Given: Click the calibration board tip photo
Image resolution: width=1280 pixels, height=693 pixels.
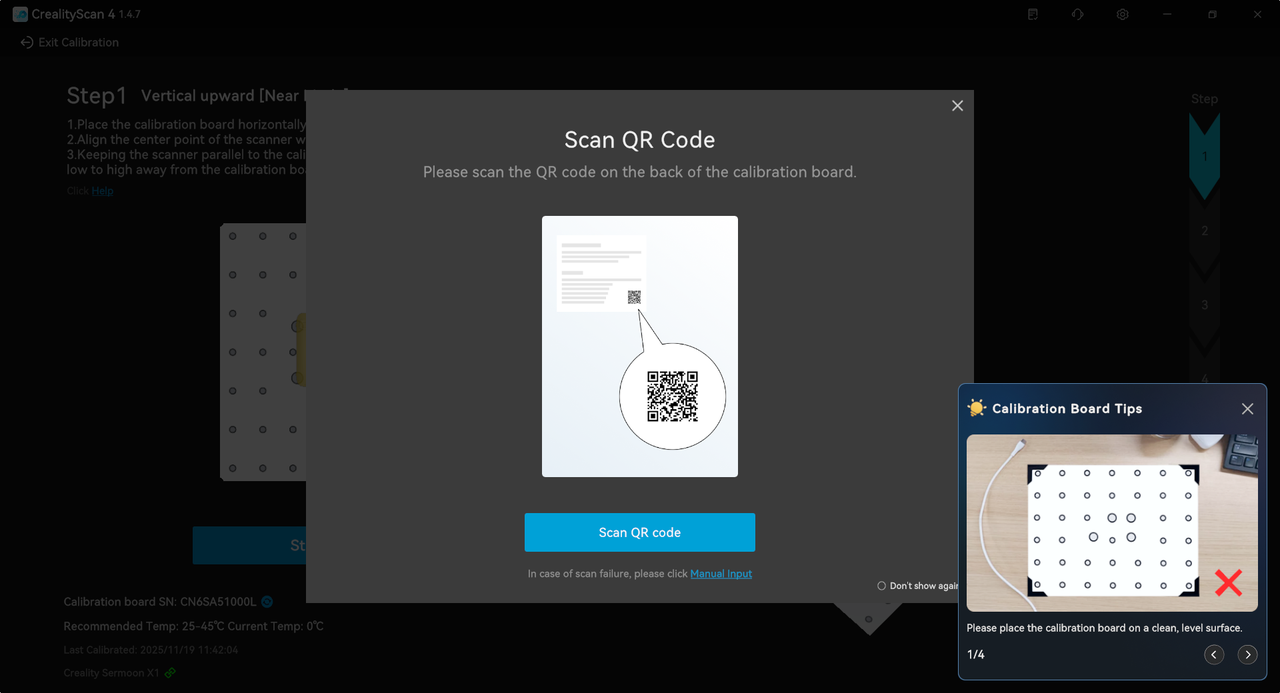Looking at the screenshot, I should (1112, 523).
